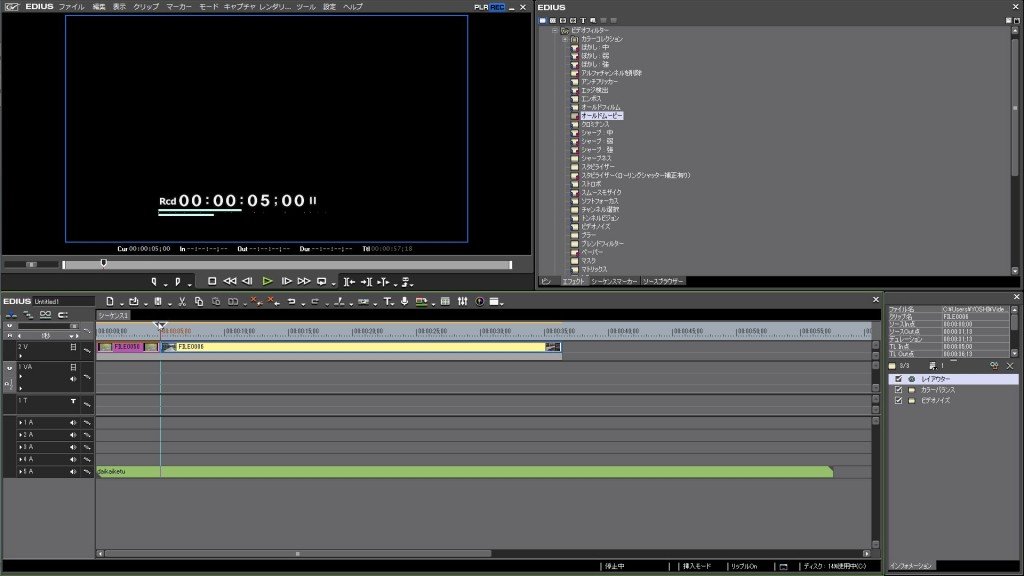Select the シーケンス1 sequence tab
1024x576 pixels.
[113, 315]
